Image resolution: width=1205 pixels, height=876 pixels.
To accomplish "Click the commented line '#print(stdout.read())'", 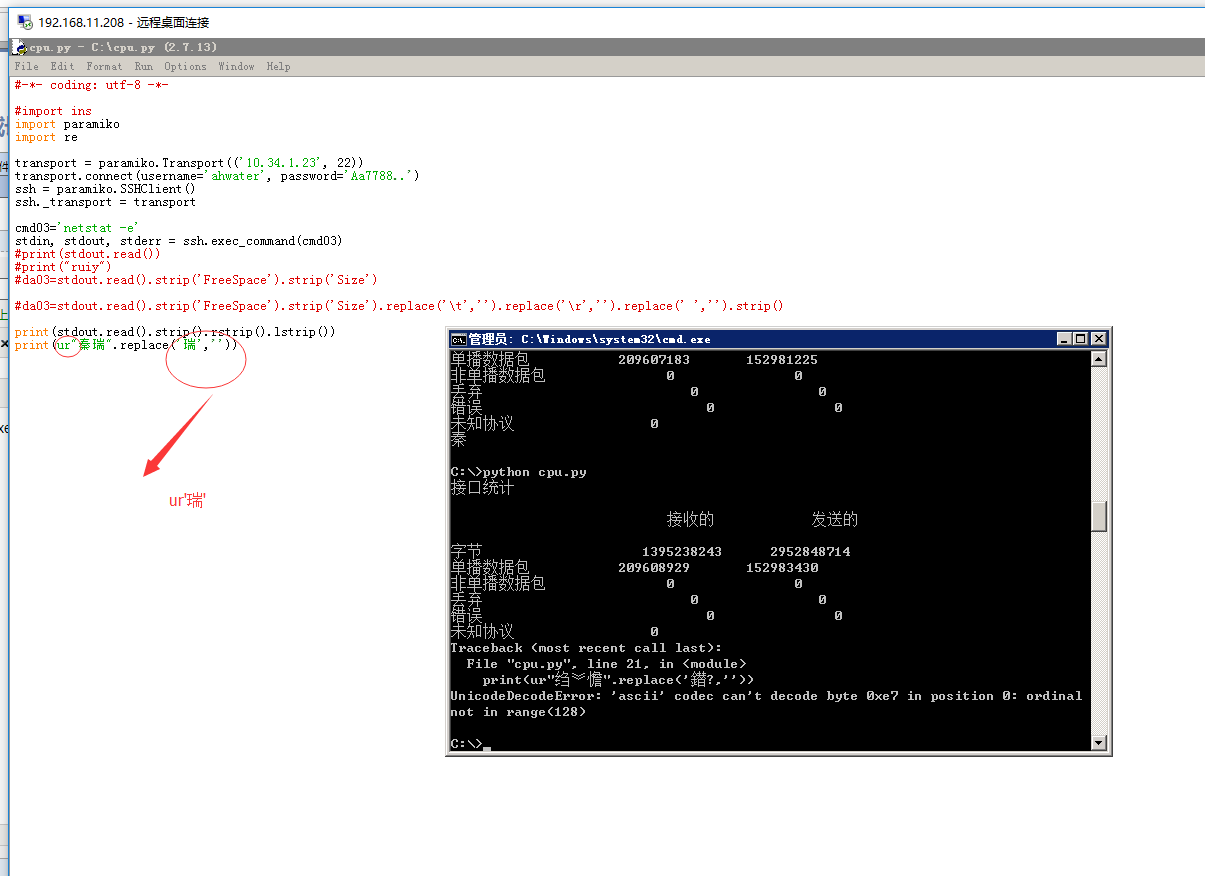I will pyautogui.click(x=87, y=254).
